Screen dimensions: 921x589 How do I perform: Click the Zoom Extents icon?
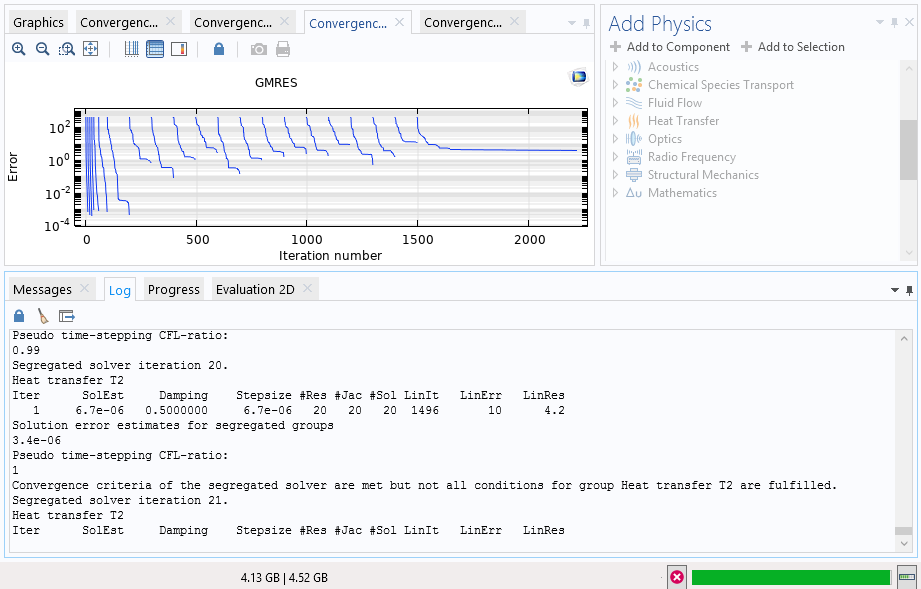coord(91,49)
